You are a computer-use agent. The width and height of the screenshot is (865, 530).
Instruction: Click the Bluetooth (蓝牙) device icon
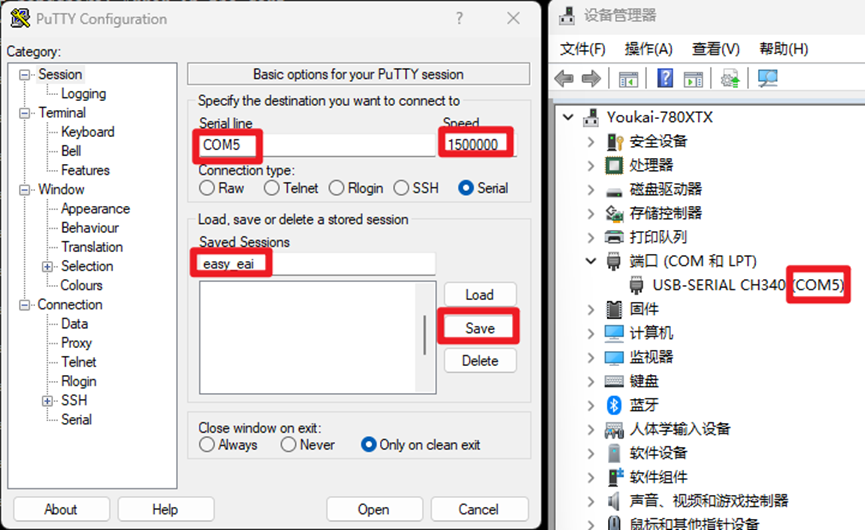point(614,405)
